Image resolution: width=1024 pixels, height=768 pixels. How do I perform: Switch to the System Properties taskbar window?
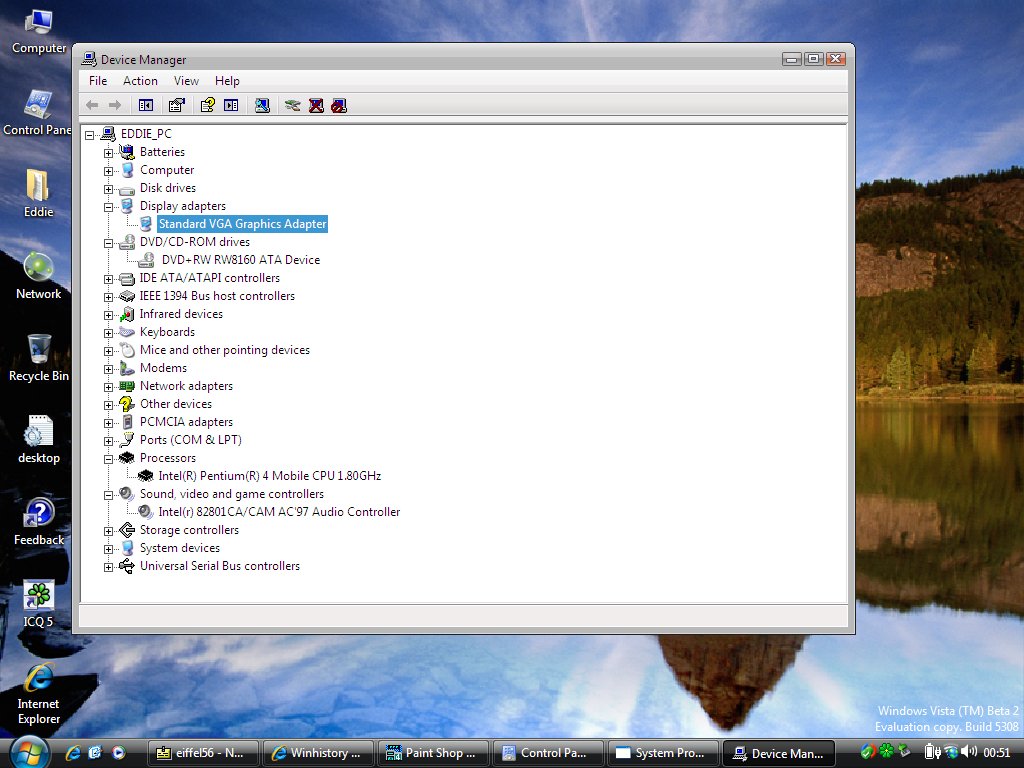point(663,752)
